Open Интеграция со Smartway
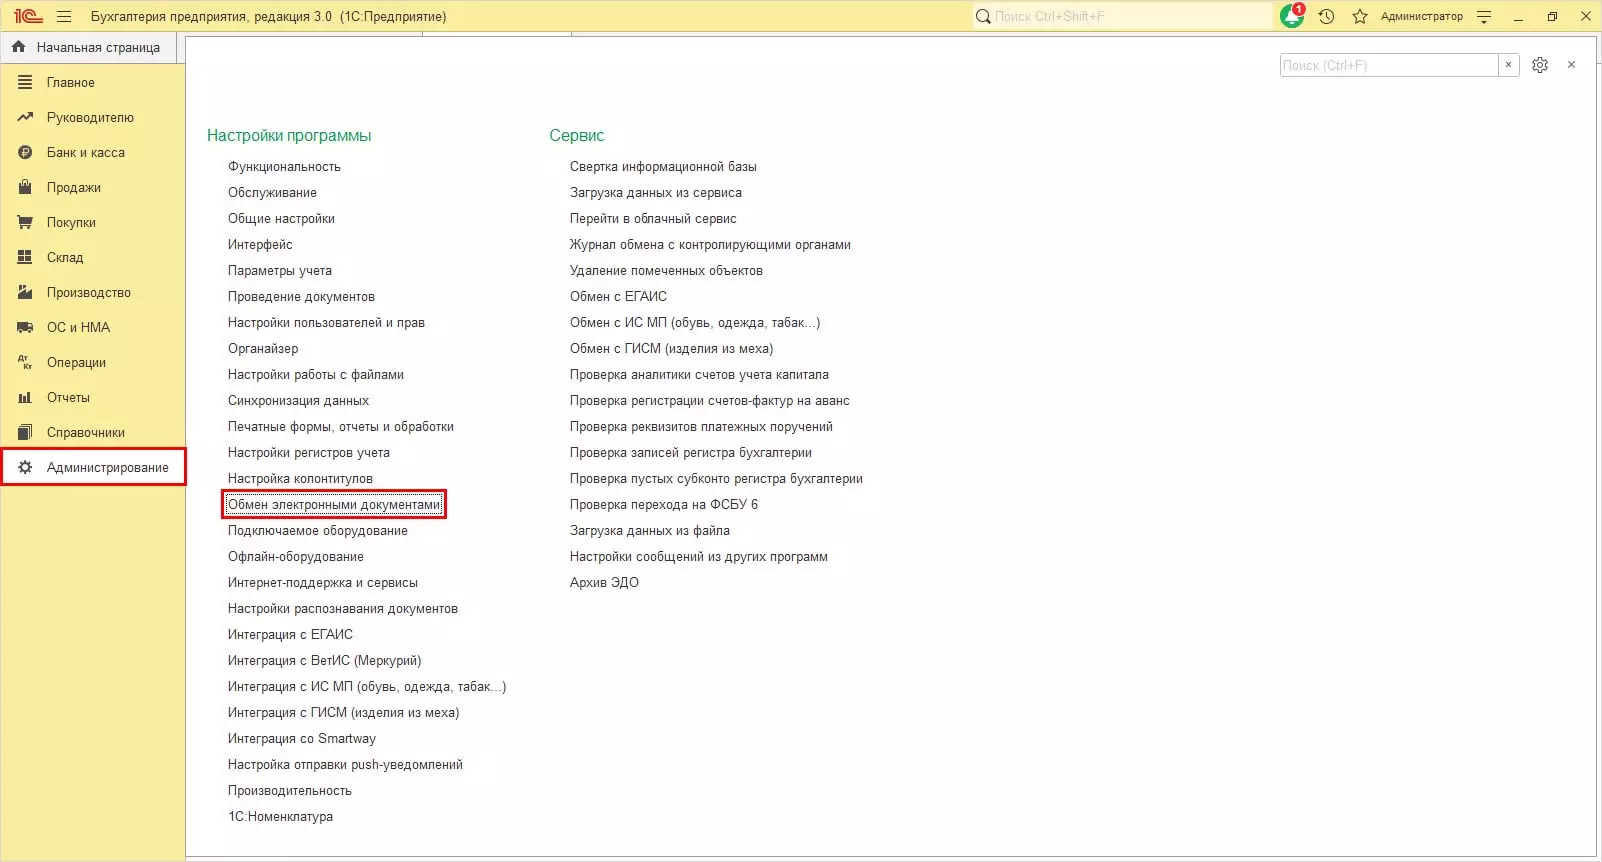Viewport: 1602px width, 862px height. (x=302, y=738)
